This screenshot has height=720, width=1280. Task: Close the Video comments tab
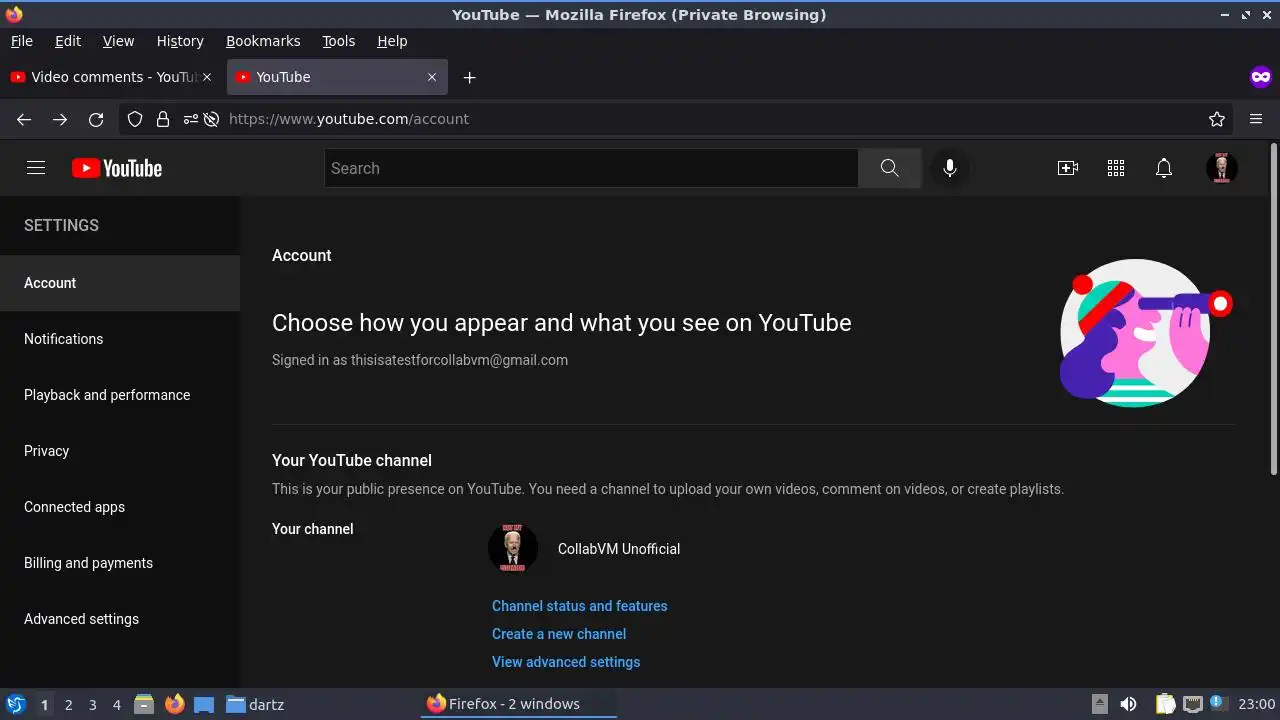(207, 77)
